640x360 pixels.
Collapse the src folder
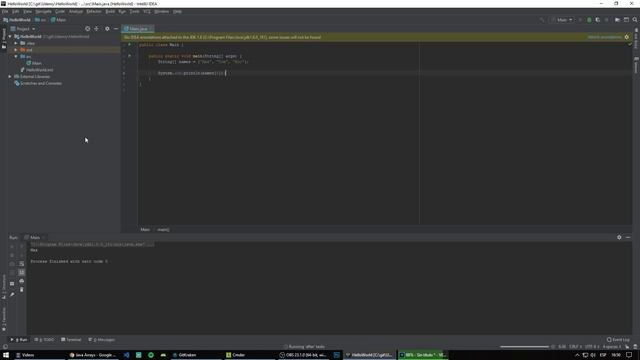[16, 56]
